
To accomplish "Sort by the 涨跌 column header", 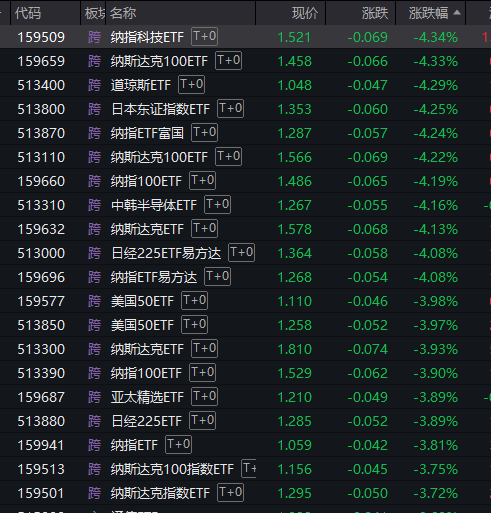I will click(x=375, y=13).
